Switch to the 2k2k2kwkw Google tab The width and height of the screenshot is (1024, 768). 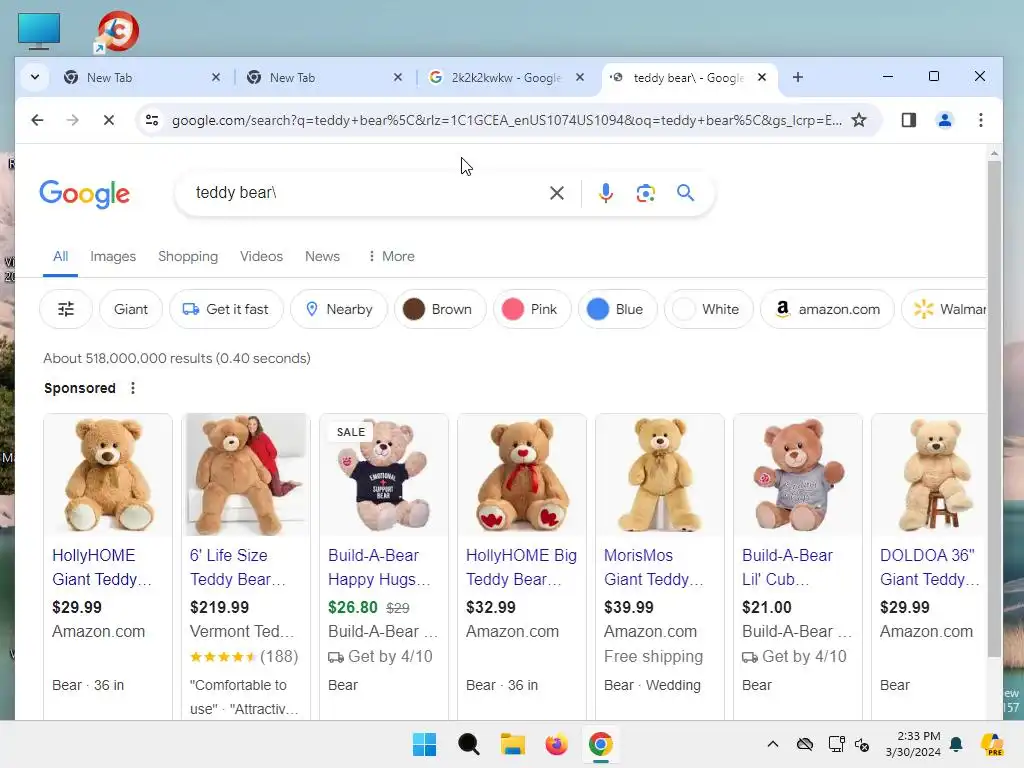pos(506,77)
